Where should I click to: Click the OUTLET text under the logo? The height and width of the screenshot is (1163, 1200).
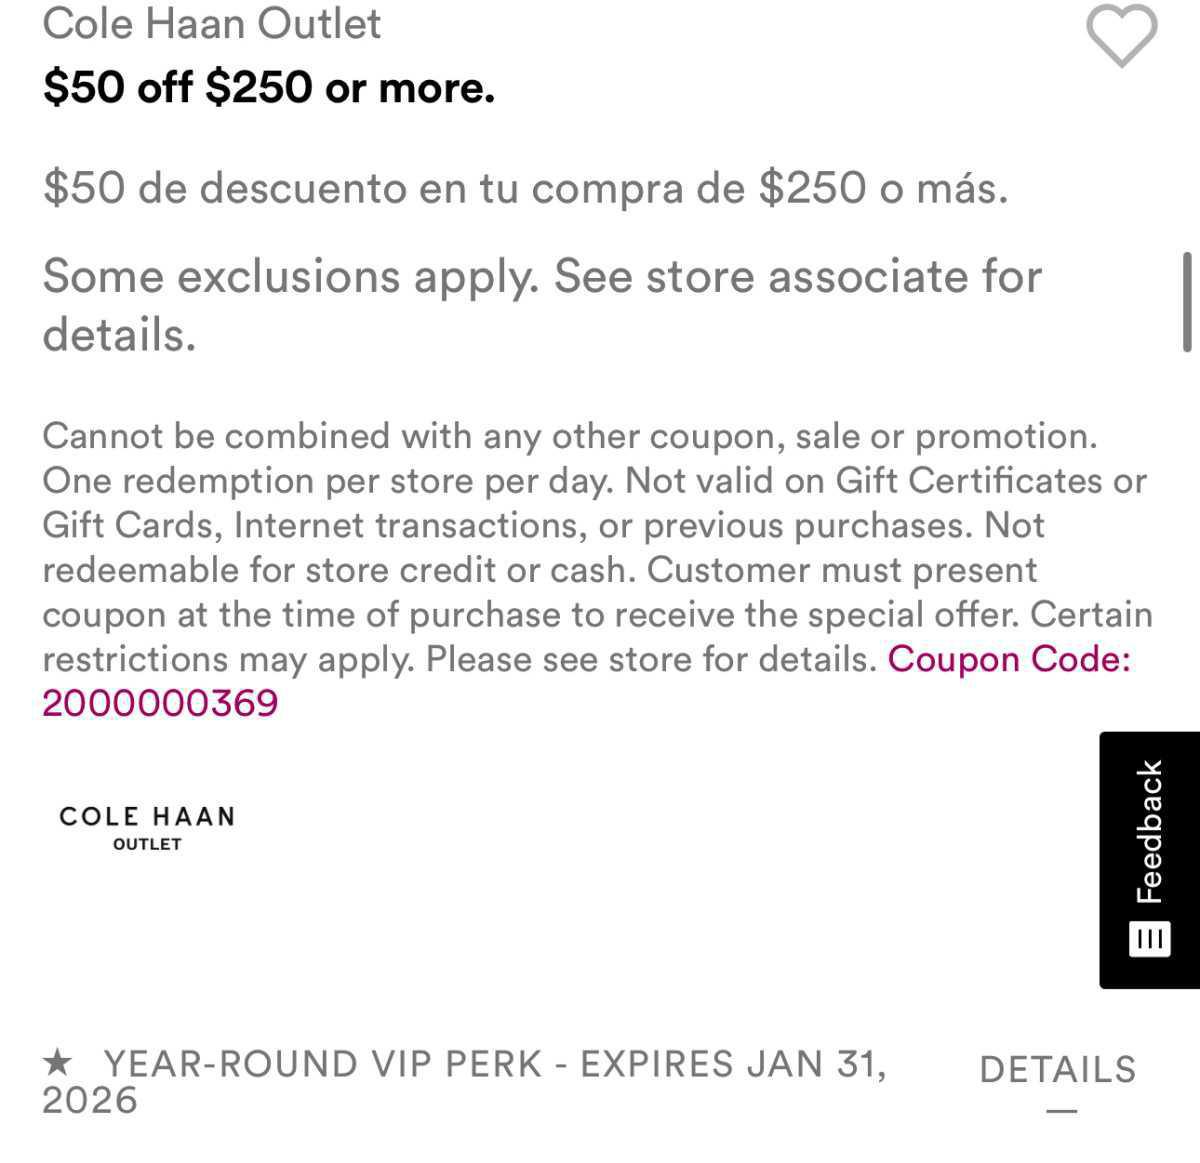click(147, 844)
